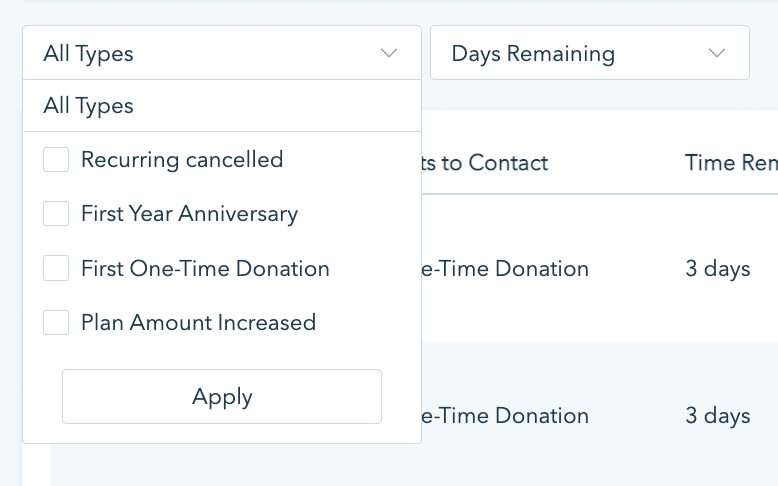Click the chevron arrow on All Types dropdown

pyautogui.click(x=390, y=54)
